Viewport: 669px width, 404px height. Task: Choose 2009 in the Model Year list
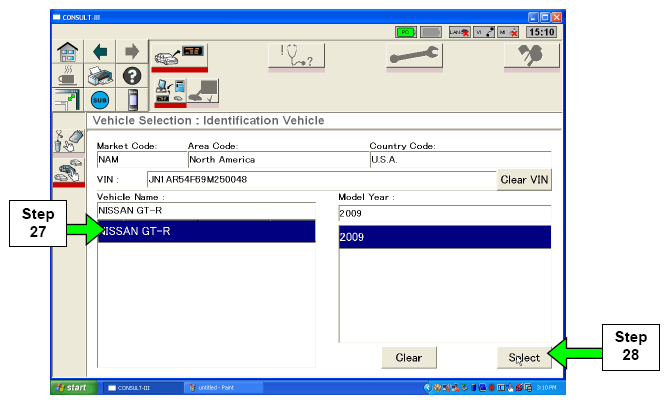click(444, 237)
